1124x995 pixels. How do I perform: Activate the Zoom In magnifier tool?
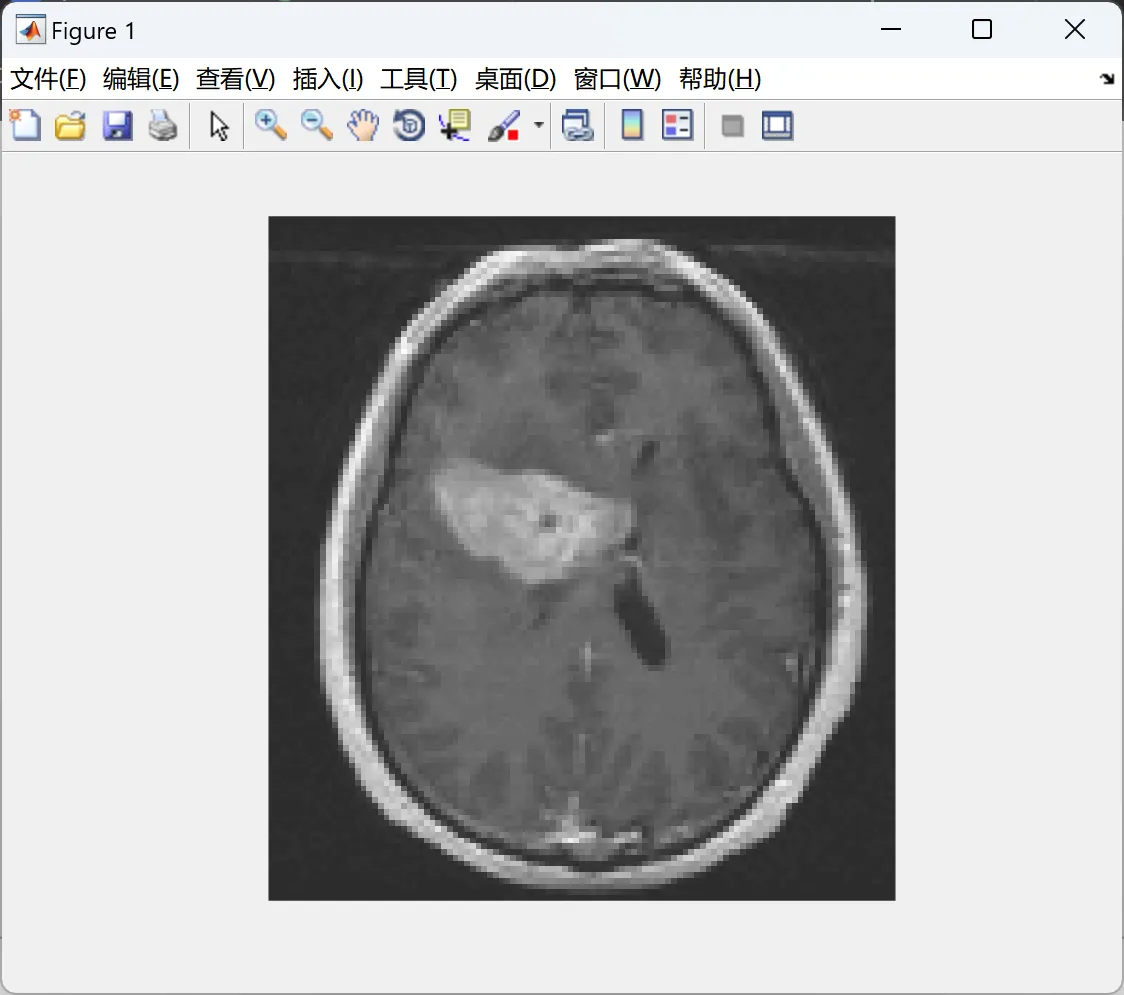pyautogui.click(x=271, y=125)
